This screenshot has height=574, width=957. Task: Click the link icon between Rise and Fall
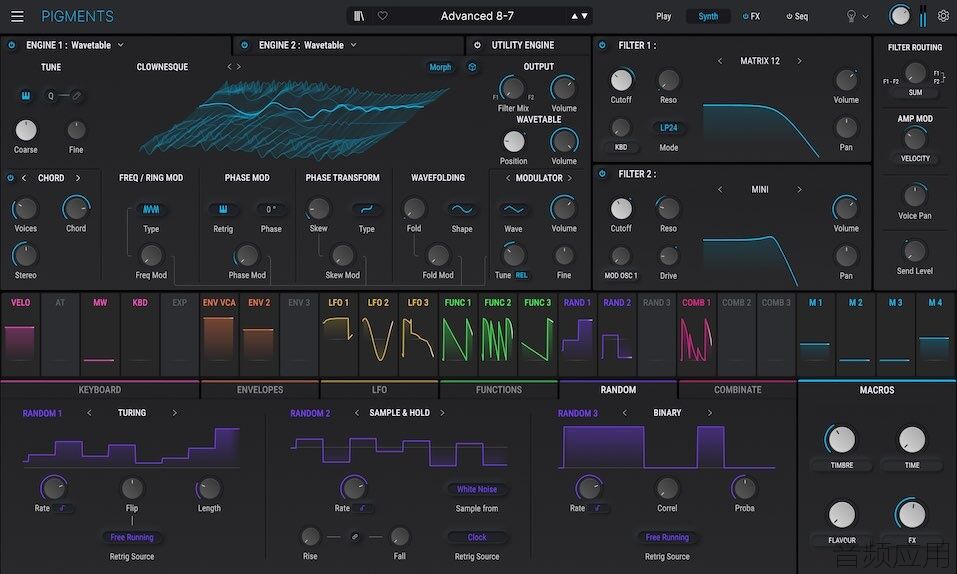[x=355, y=537]
